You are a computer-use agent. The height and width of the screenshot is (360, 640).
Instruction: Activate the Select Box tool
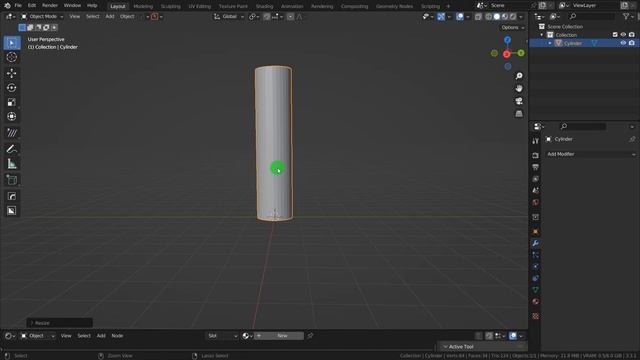point(11,43)
